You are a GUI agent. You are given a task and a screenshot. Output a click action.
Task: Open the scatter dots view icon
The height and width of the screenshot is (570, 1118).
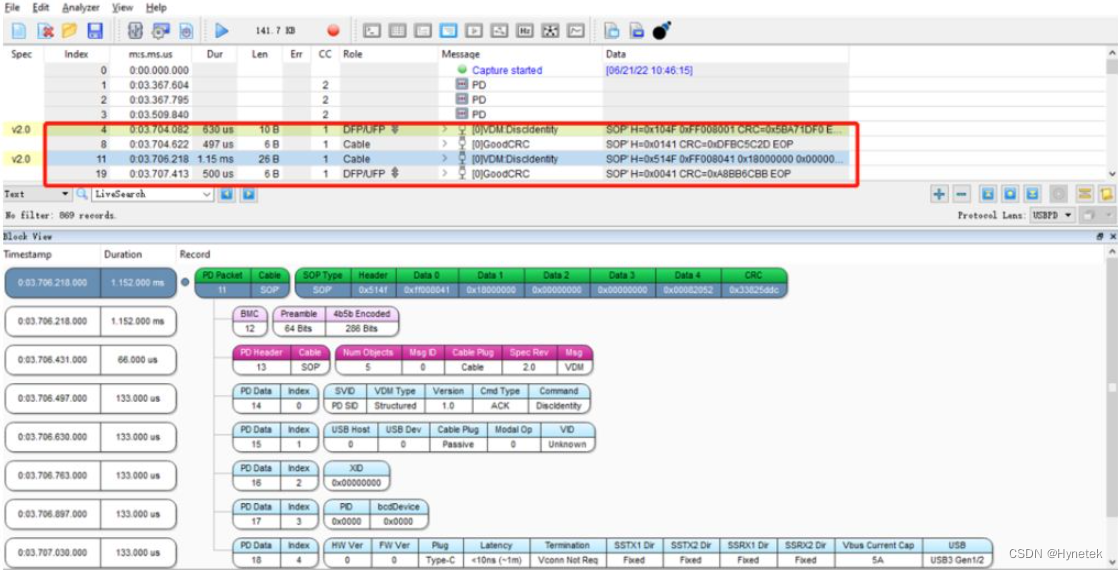click(550, 31)
